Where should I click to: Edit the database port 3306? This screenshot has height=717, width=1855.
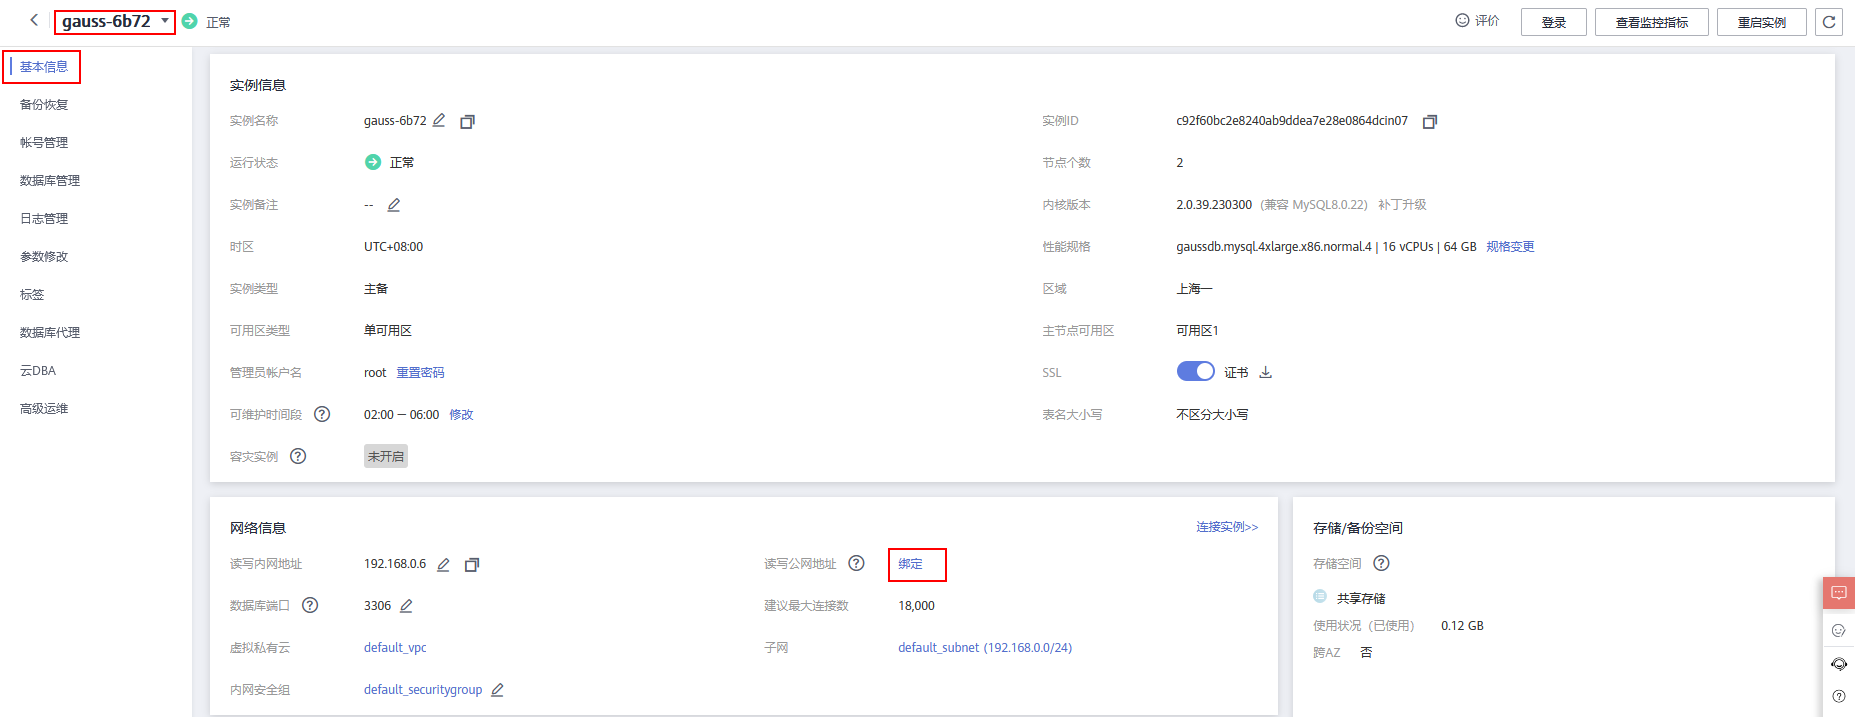pos(406,606)
